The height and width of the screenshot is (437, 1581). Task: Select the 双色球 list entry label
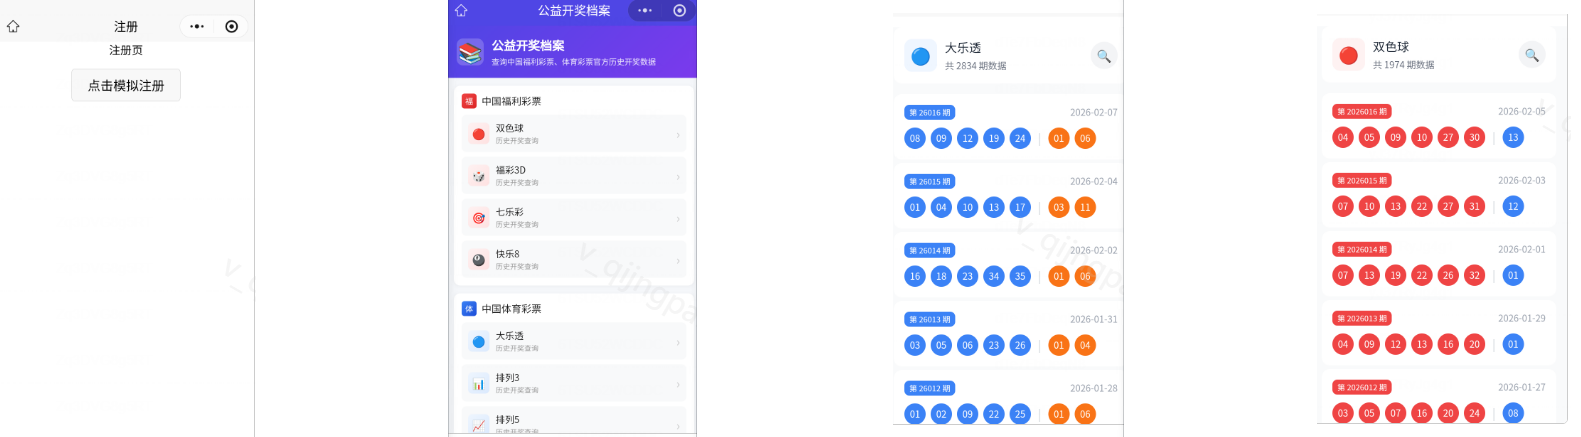point(510,128)
